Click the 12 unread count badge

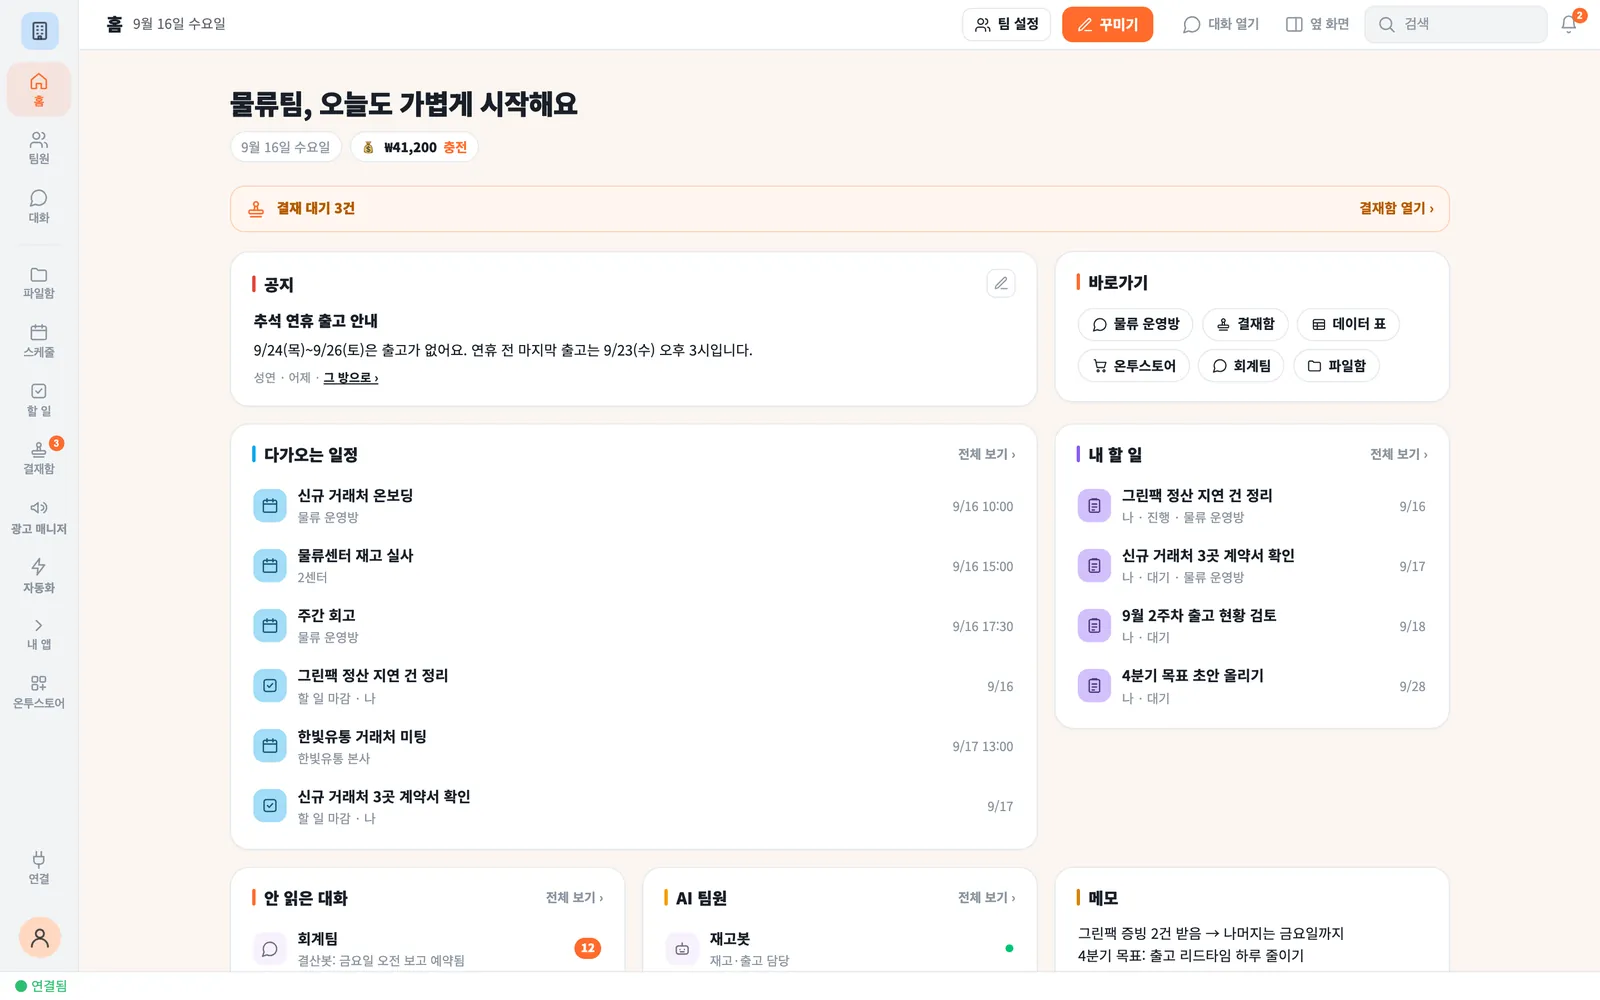click(x=588, y=948)
